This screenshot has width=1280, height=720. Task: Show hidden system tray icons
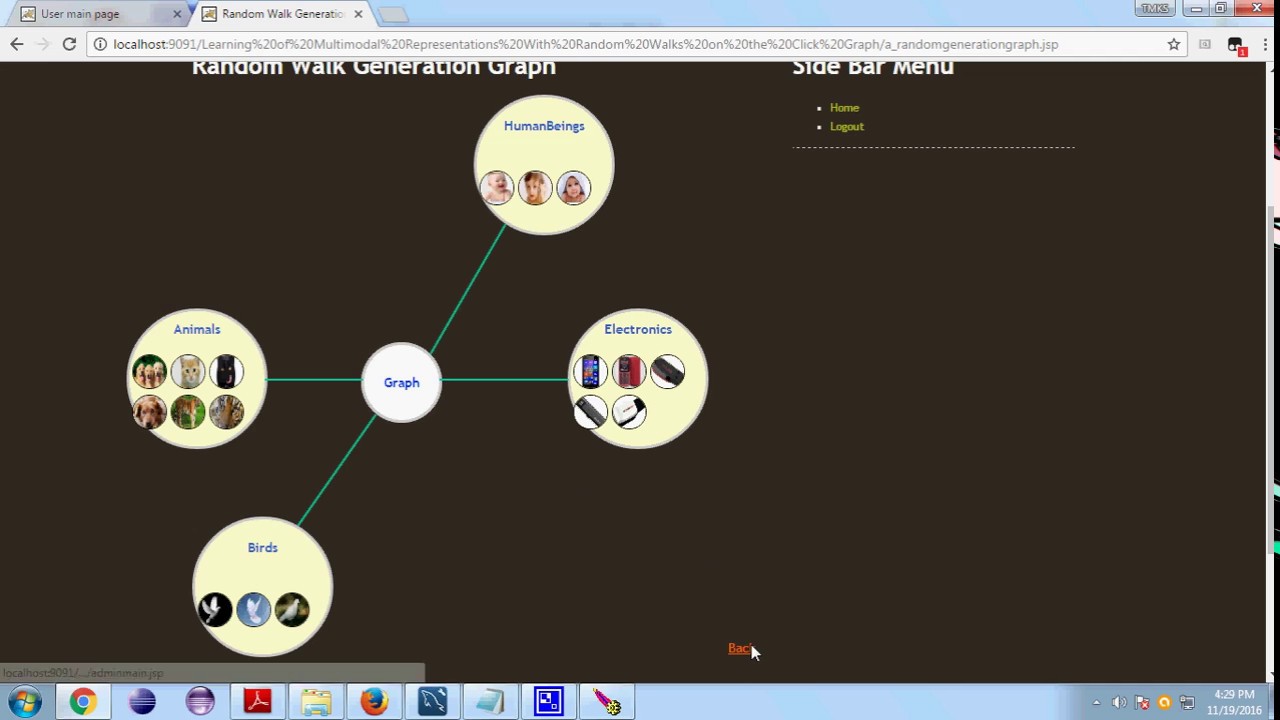pos(1096,703)
